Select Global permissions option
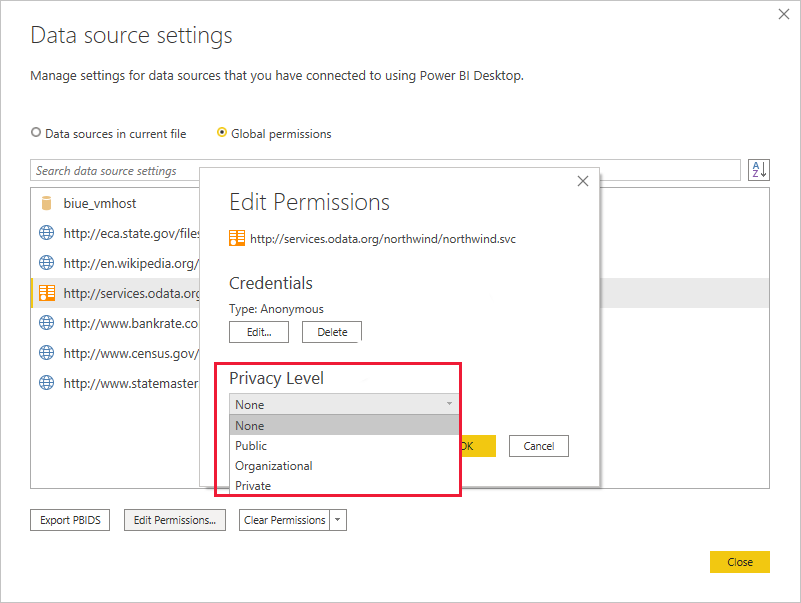The image size is (801, 603). pos(221,133)
